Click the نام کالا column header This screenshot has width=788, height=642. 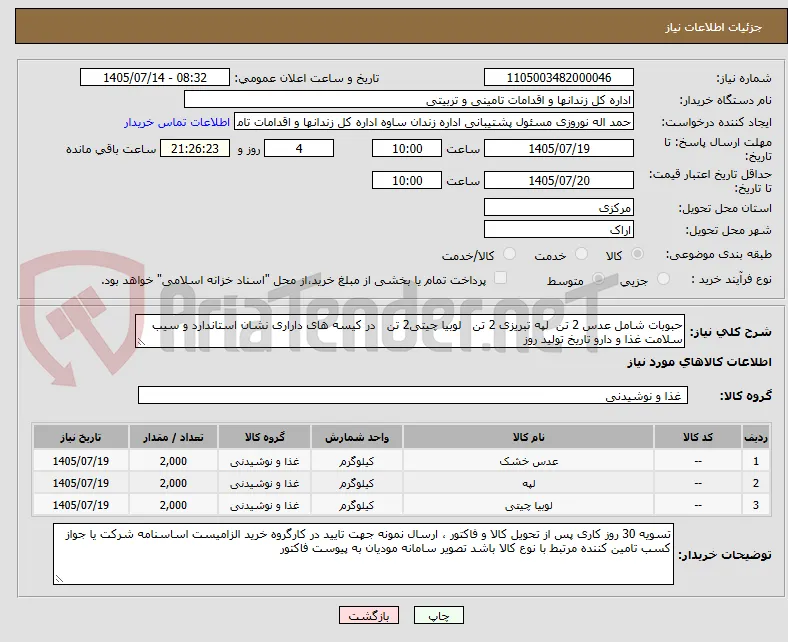(x=528, y=437)
